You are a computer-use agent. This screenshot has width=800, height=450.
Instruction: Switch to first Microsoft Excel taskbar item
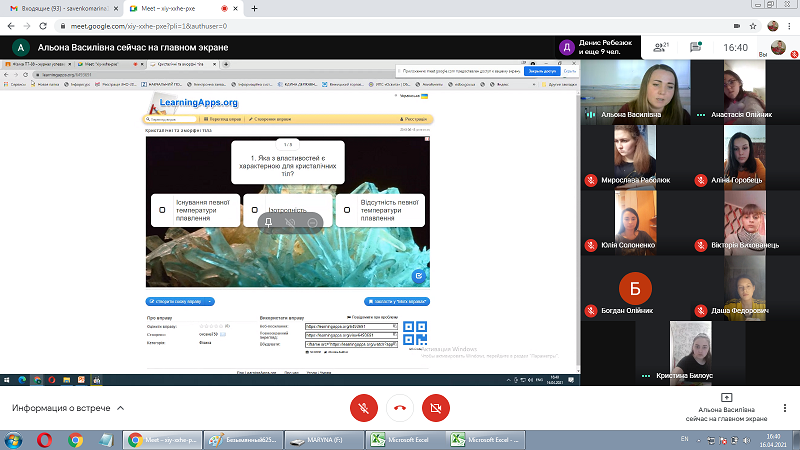point(406,440)
